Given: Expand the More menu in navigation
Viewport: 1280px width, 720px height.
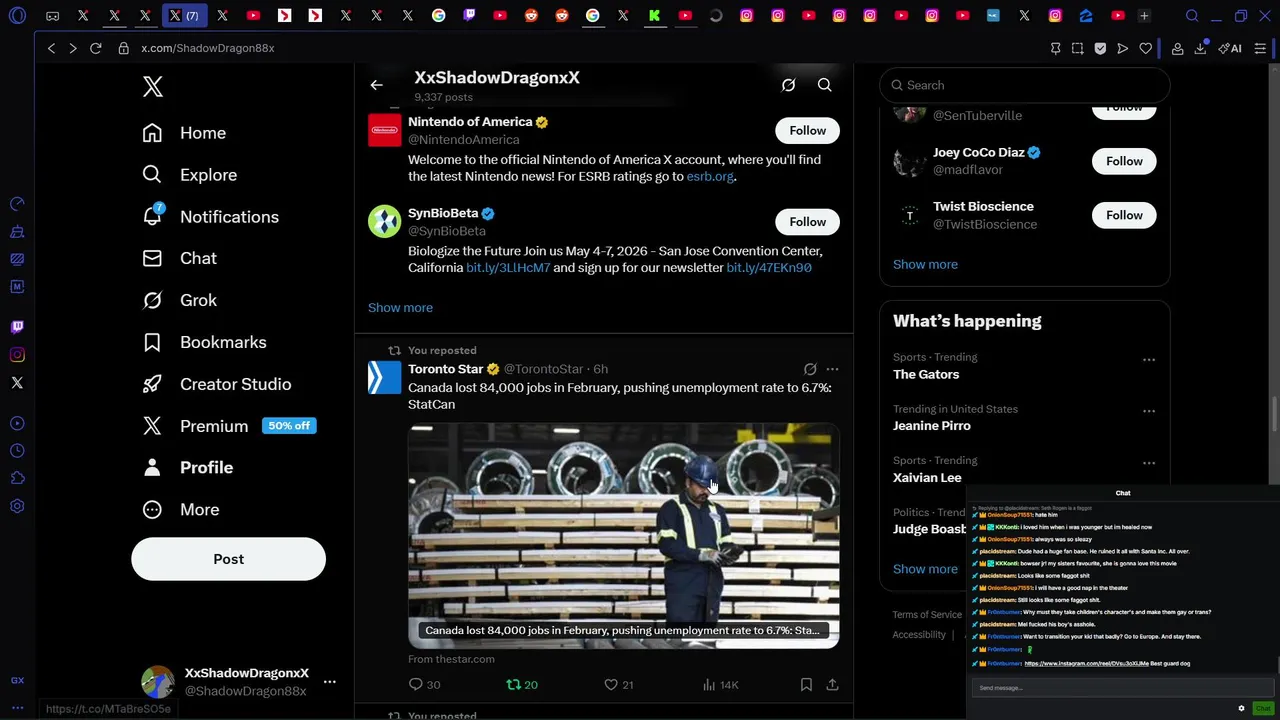Looking at the screenshot, I should pyautogui.click(x=181, y=510).
